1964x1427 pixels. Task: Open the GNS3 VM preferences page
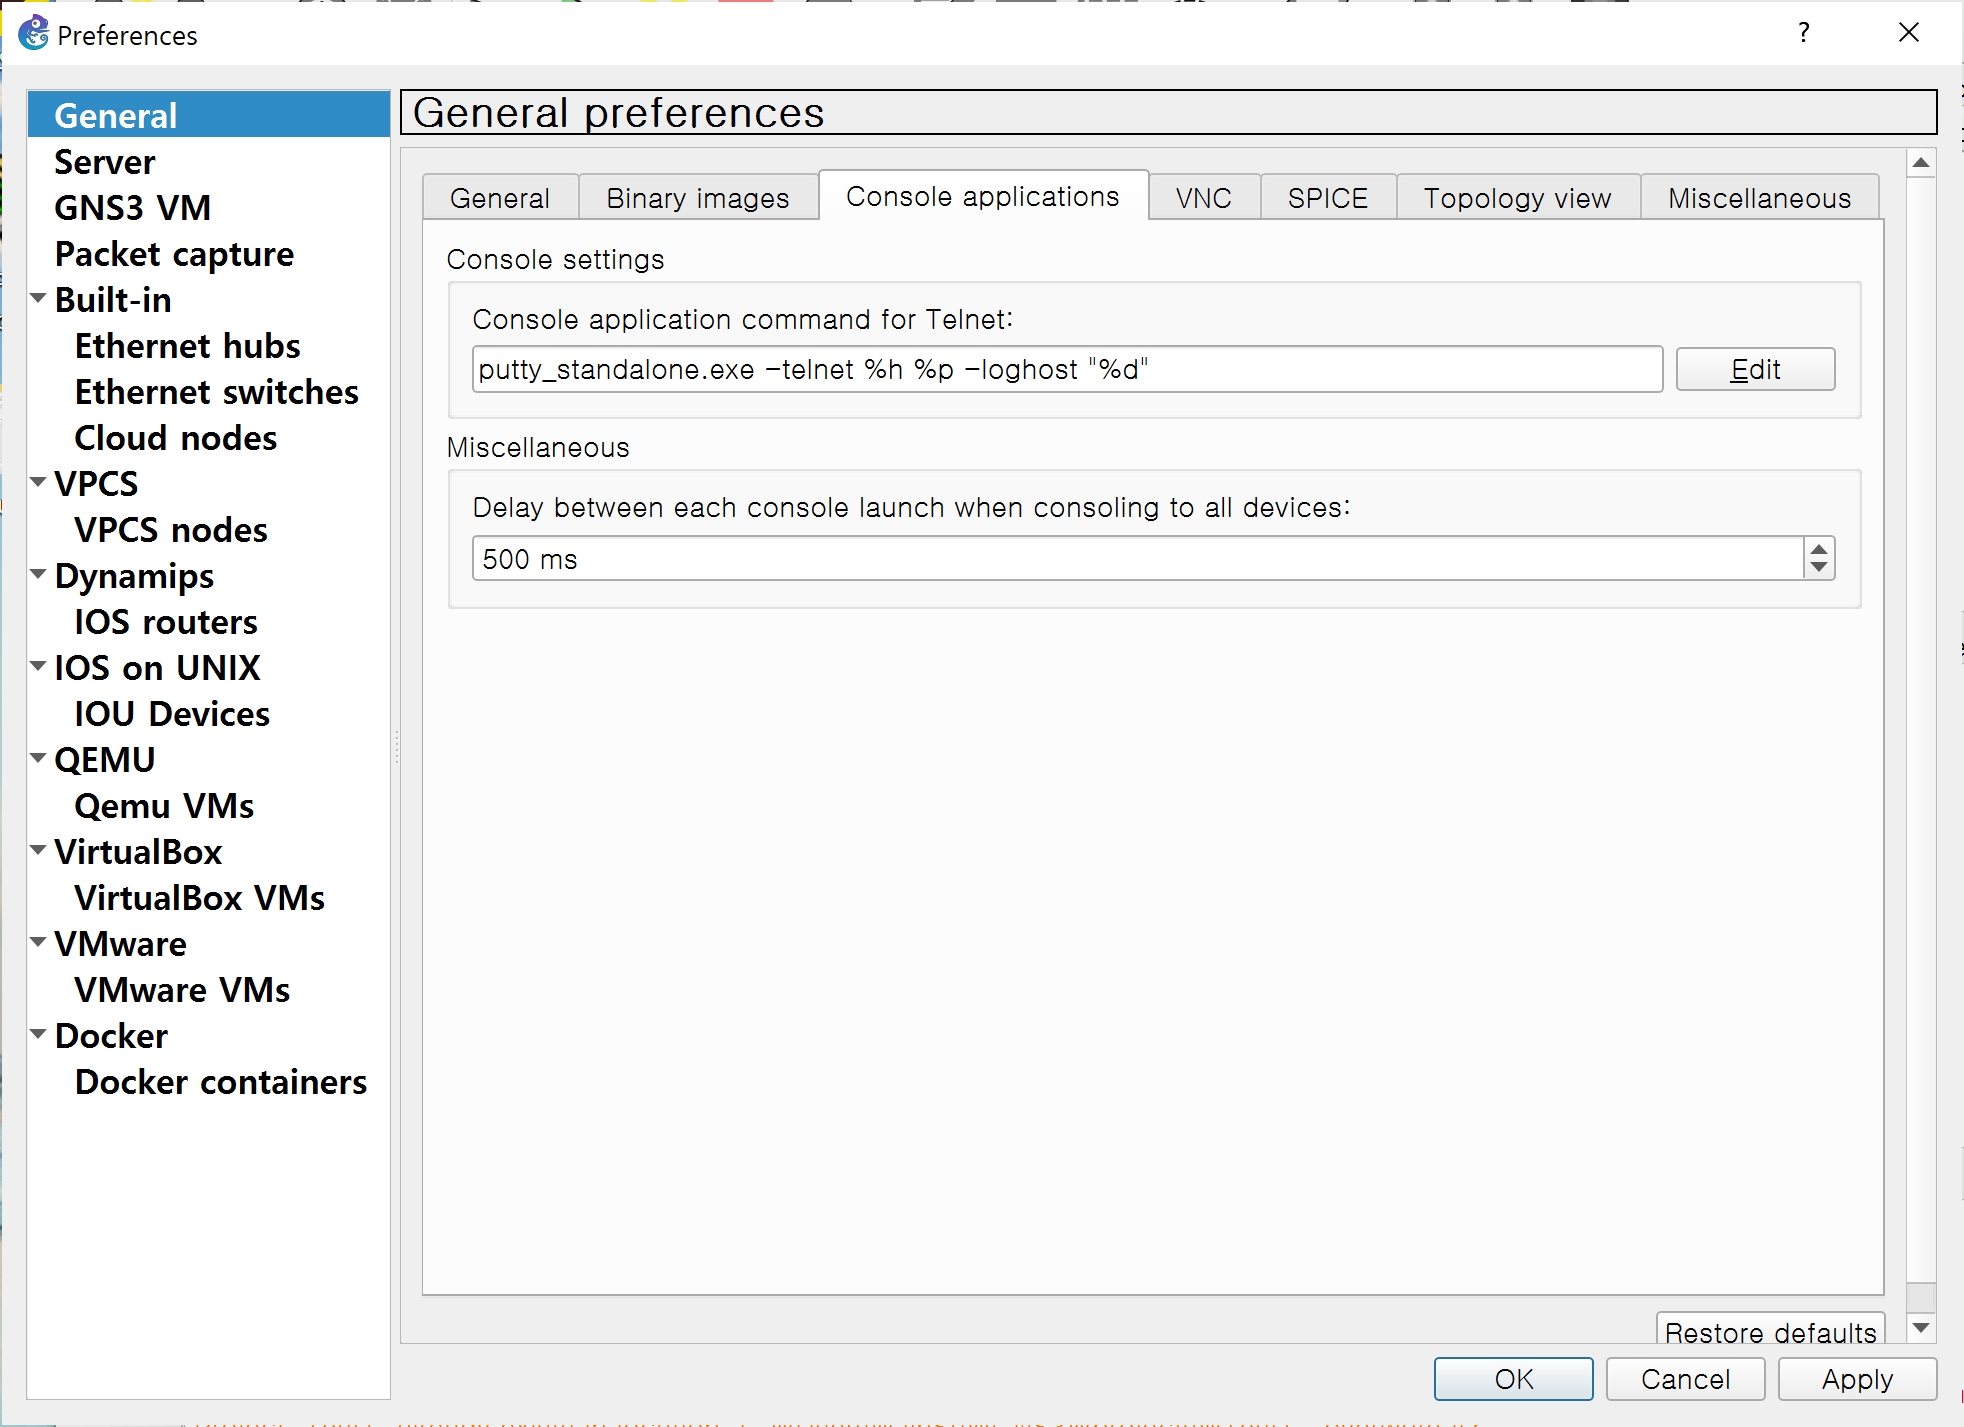132,208
